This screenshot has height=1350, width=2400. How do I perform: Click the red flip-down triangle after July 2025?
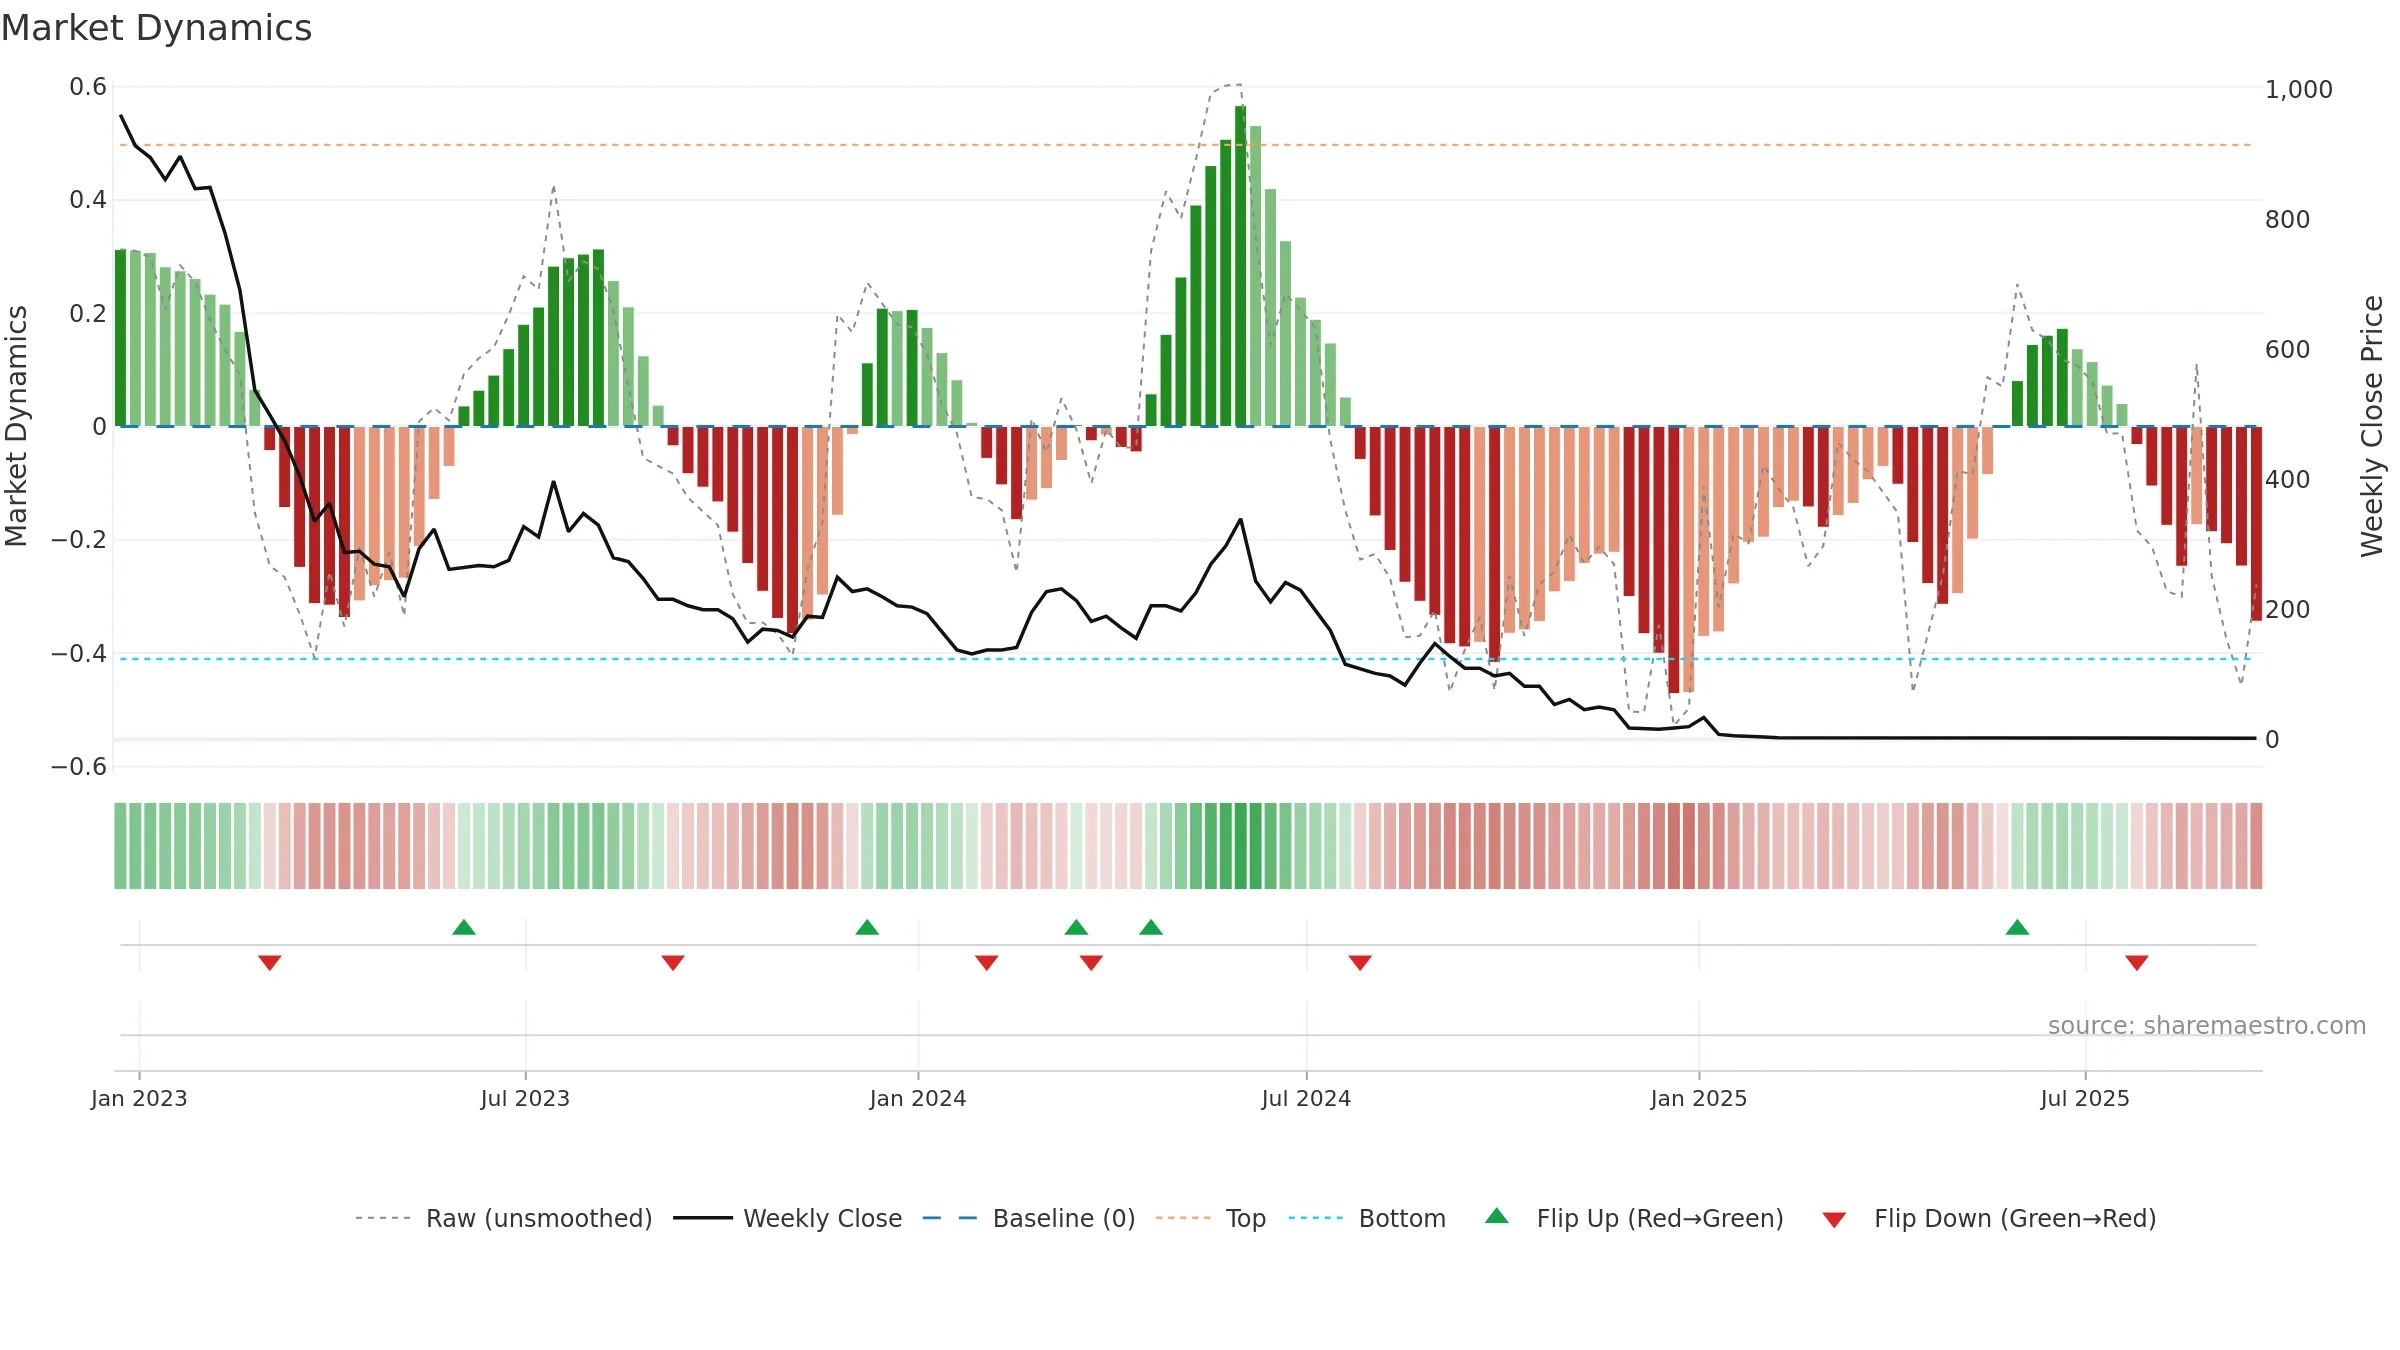coord(2137,962)
